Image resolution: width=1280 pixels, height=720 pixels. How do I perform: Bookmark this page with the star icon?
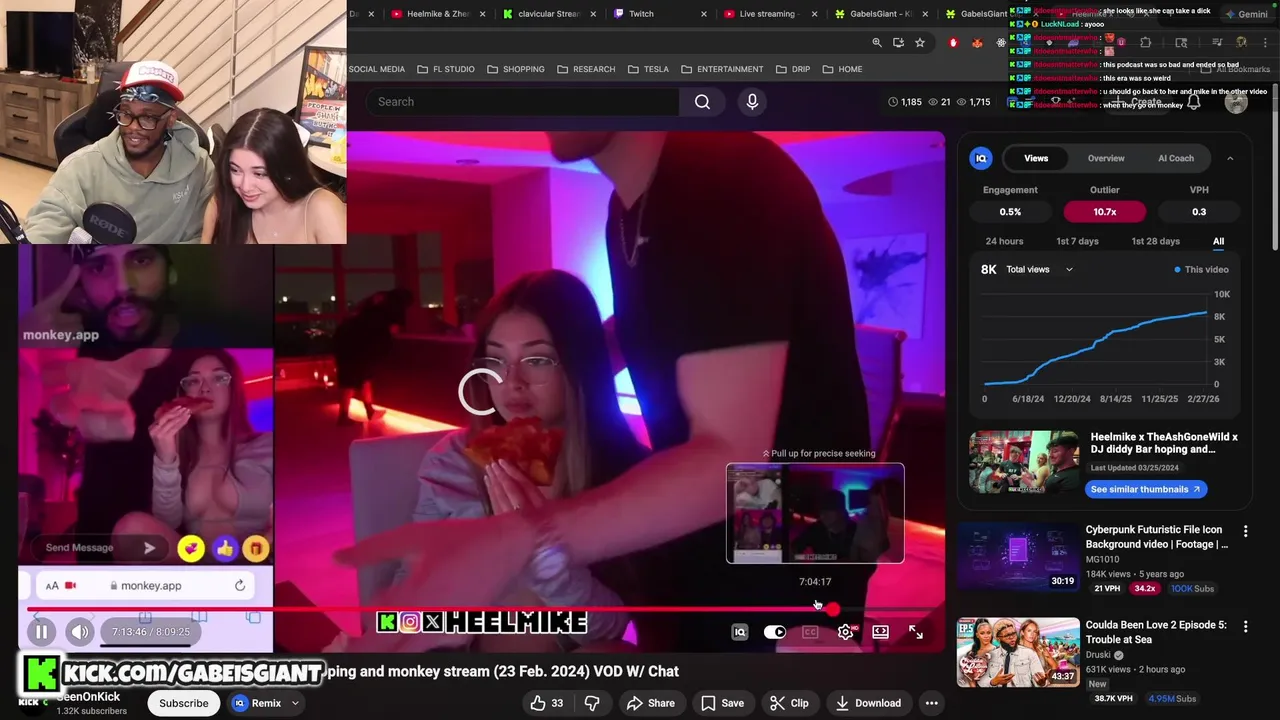[x=920, y=42]
